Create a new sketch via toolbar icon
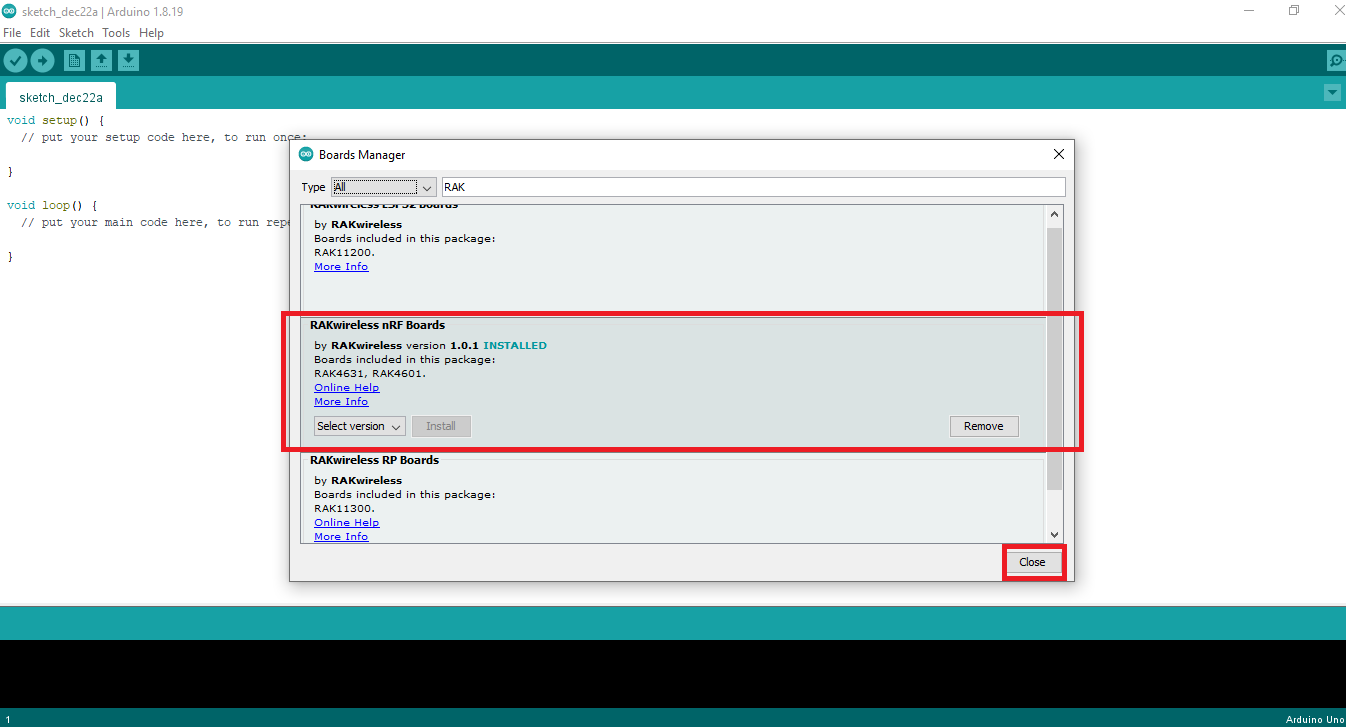Viewport: 1346px width, 727px height. (x=74, y=60)
